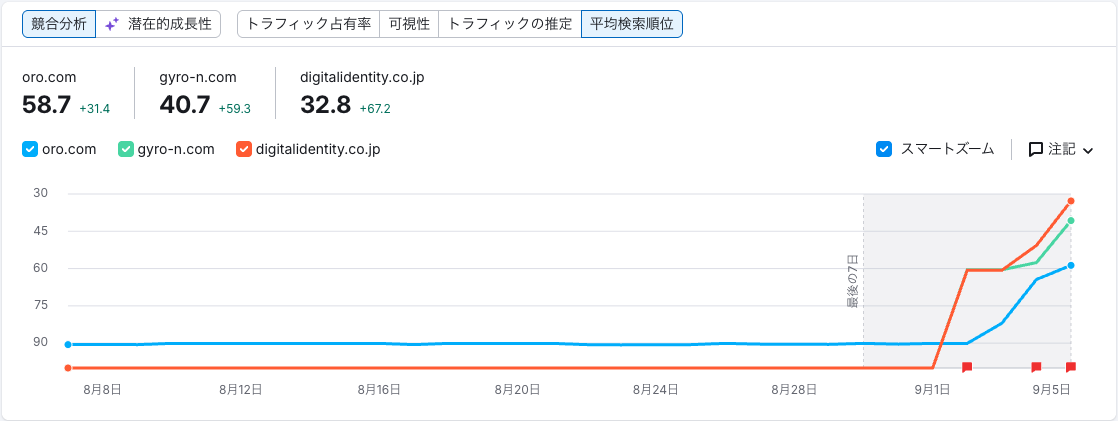
Task: Click the red note flag at chart's right edge
Action: click(1071, 367)
